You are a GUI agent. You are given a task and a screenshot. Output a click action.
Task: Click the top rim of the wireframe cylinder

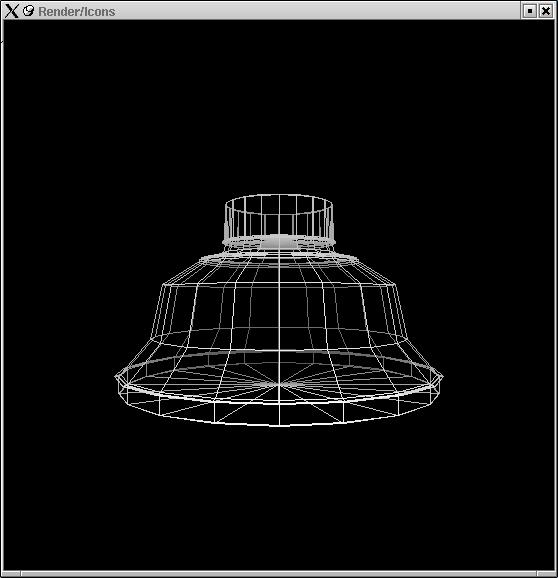(279, 195)
